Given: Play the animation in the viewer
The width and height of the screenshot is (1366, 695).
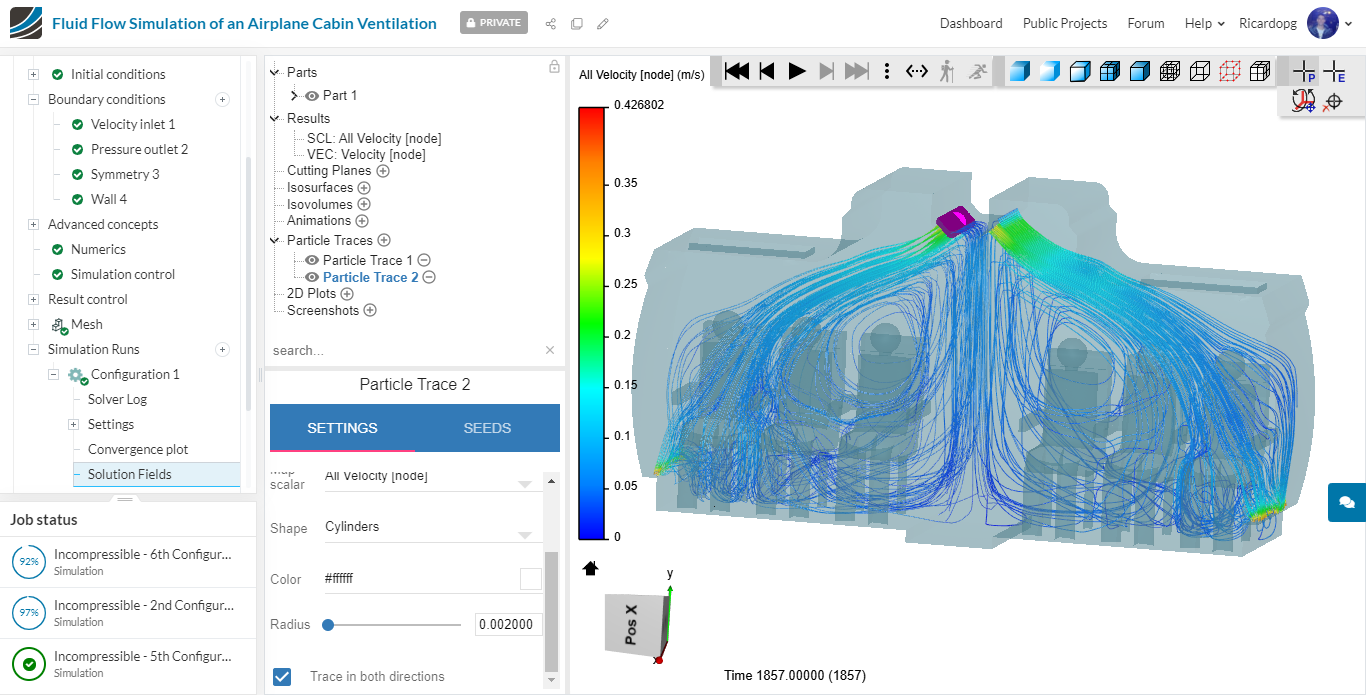Looking at the screenshot, I should click(x=797, y=71).
